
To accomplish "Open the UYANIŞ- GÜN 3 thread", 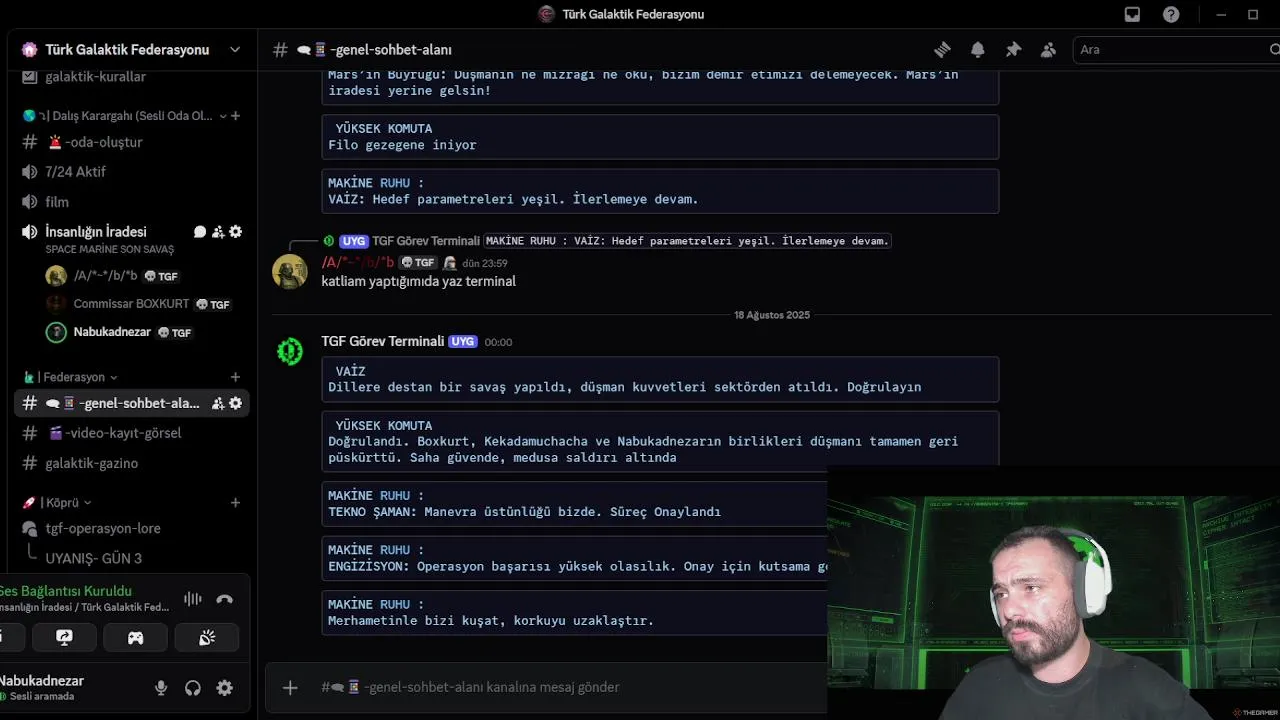I will pos(93,558).
